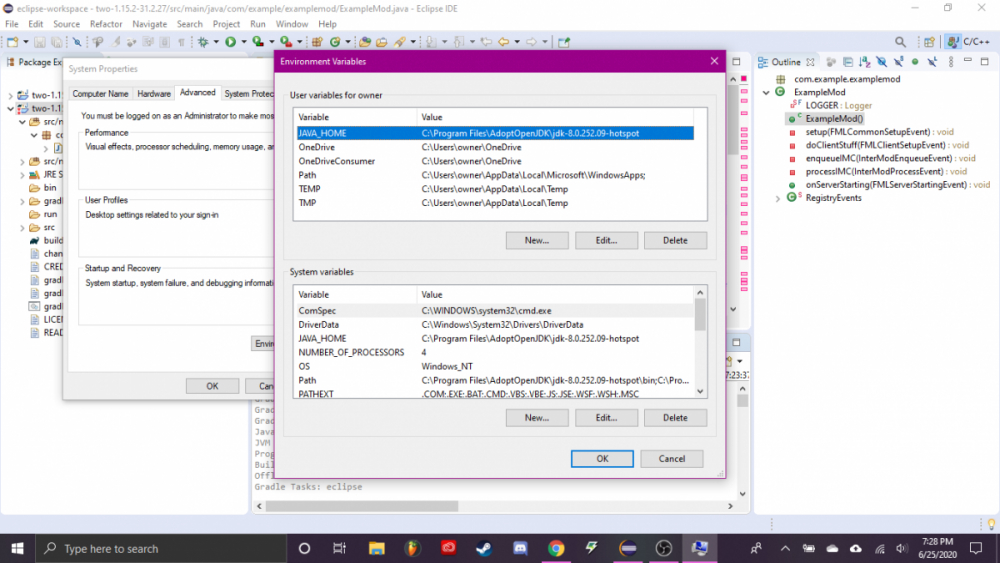Click the Eclipse icon in taskbar
The image size is (1000, 563).
(x=628, y=548)
